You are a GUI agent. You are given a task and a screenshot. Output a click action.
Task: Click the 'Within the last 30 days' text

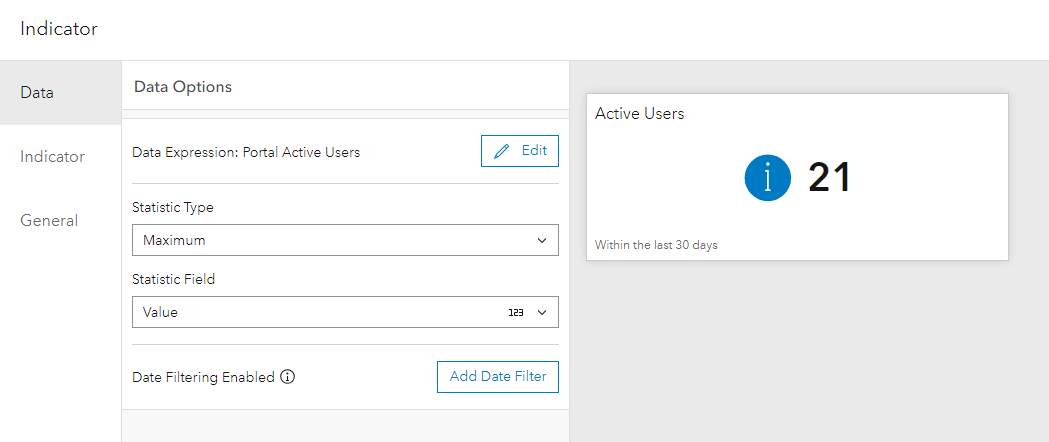coord(656,245)
